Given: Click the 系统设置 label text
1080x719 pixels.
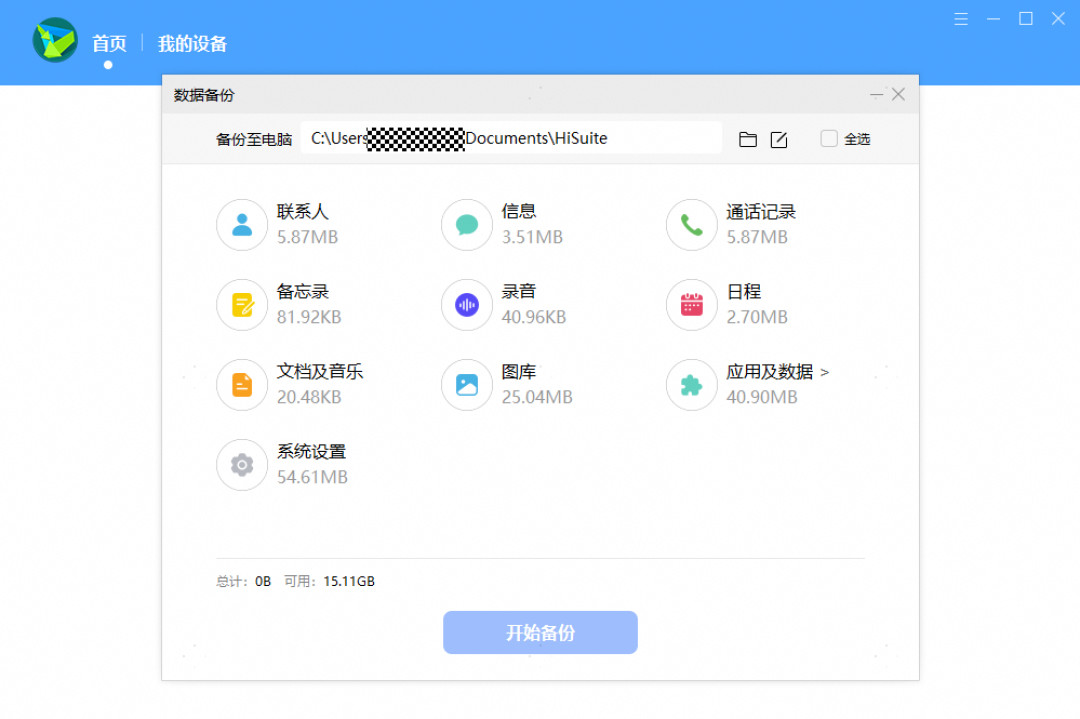Looking at the screenshot, I should [311, 452].
